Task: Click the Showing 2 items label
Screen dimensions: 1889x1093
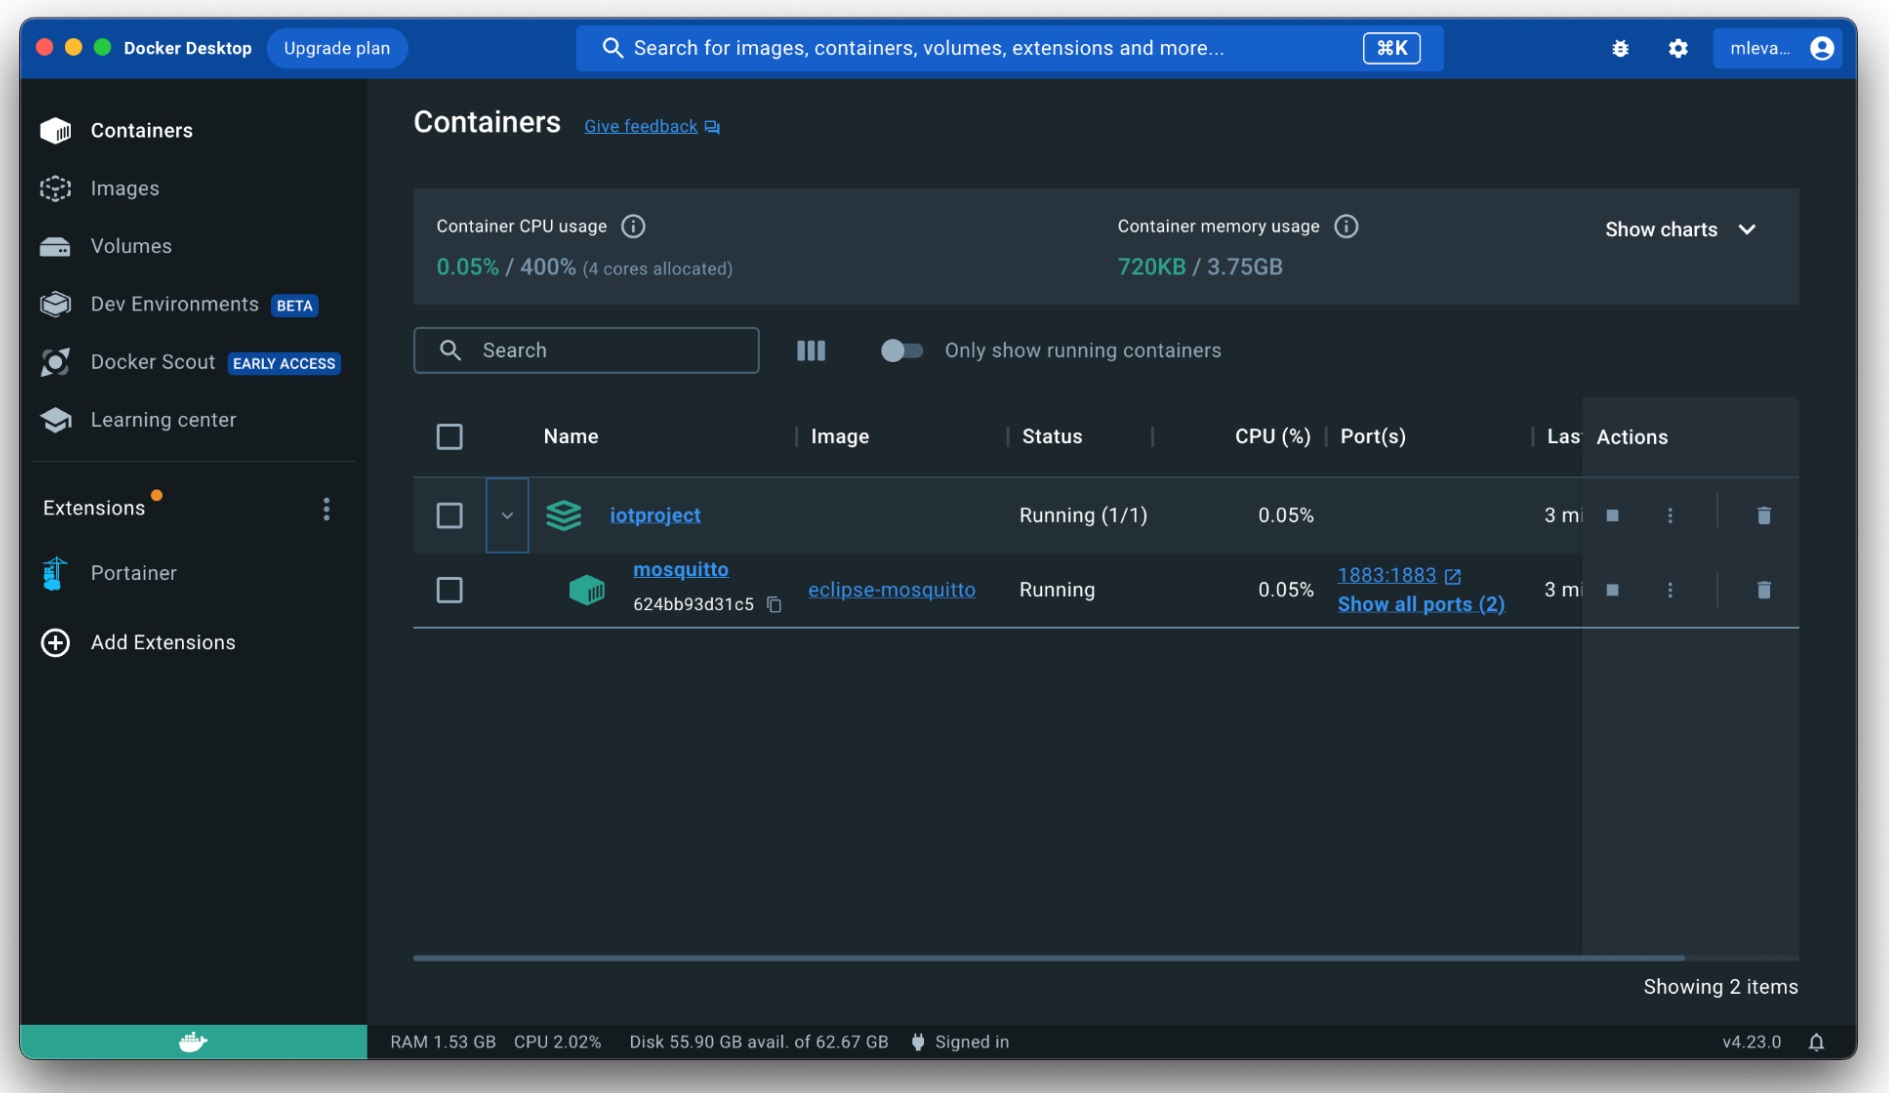Action: tap(1720, 987)
